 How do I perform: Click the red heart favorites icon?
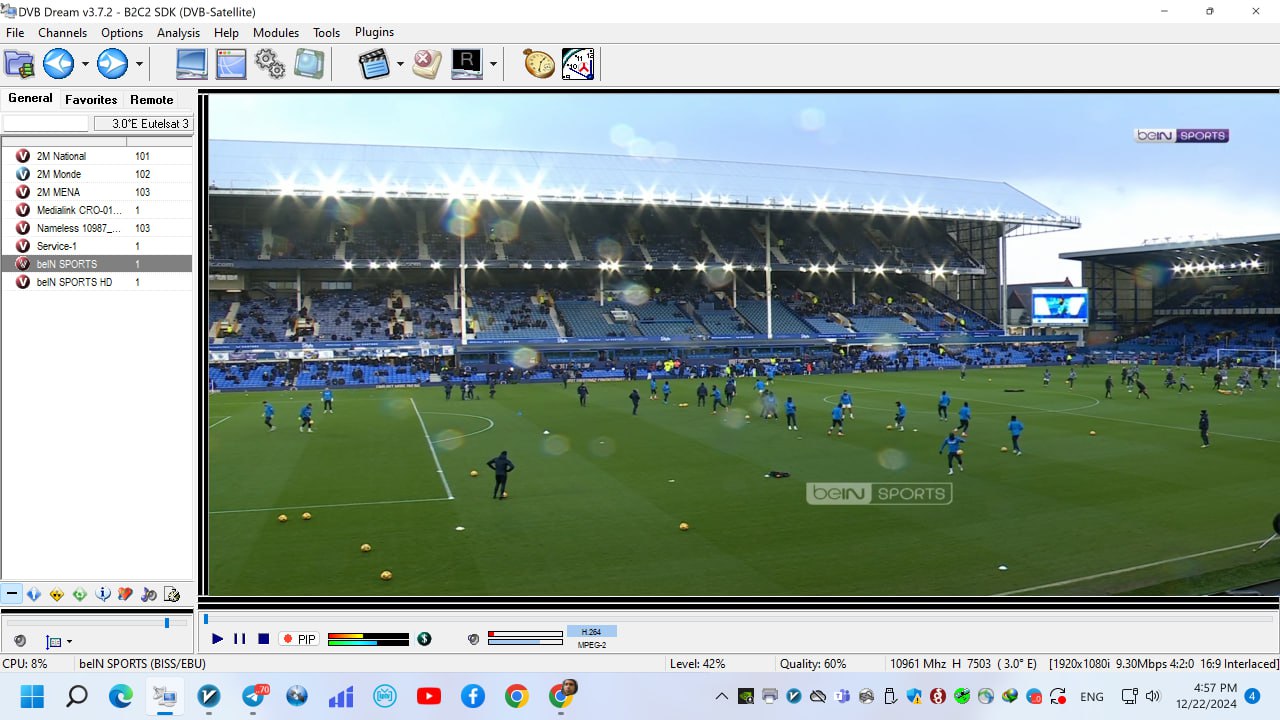point(125,594)
